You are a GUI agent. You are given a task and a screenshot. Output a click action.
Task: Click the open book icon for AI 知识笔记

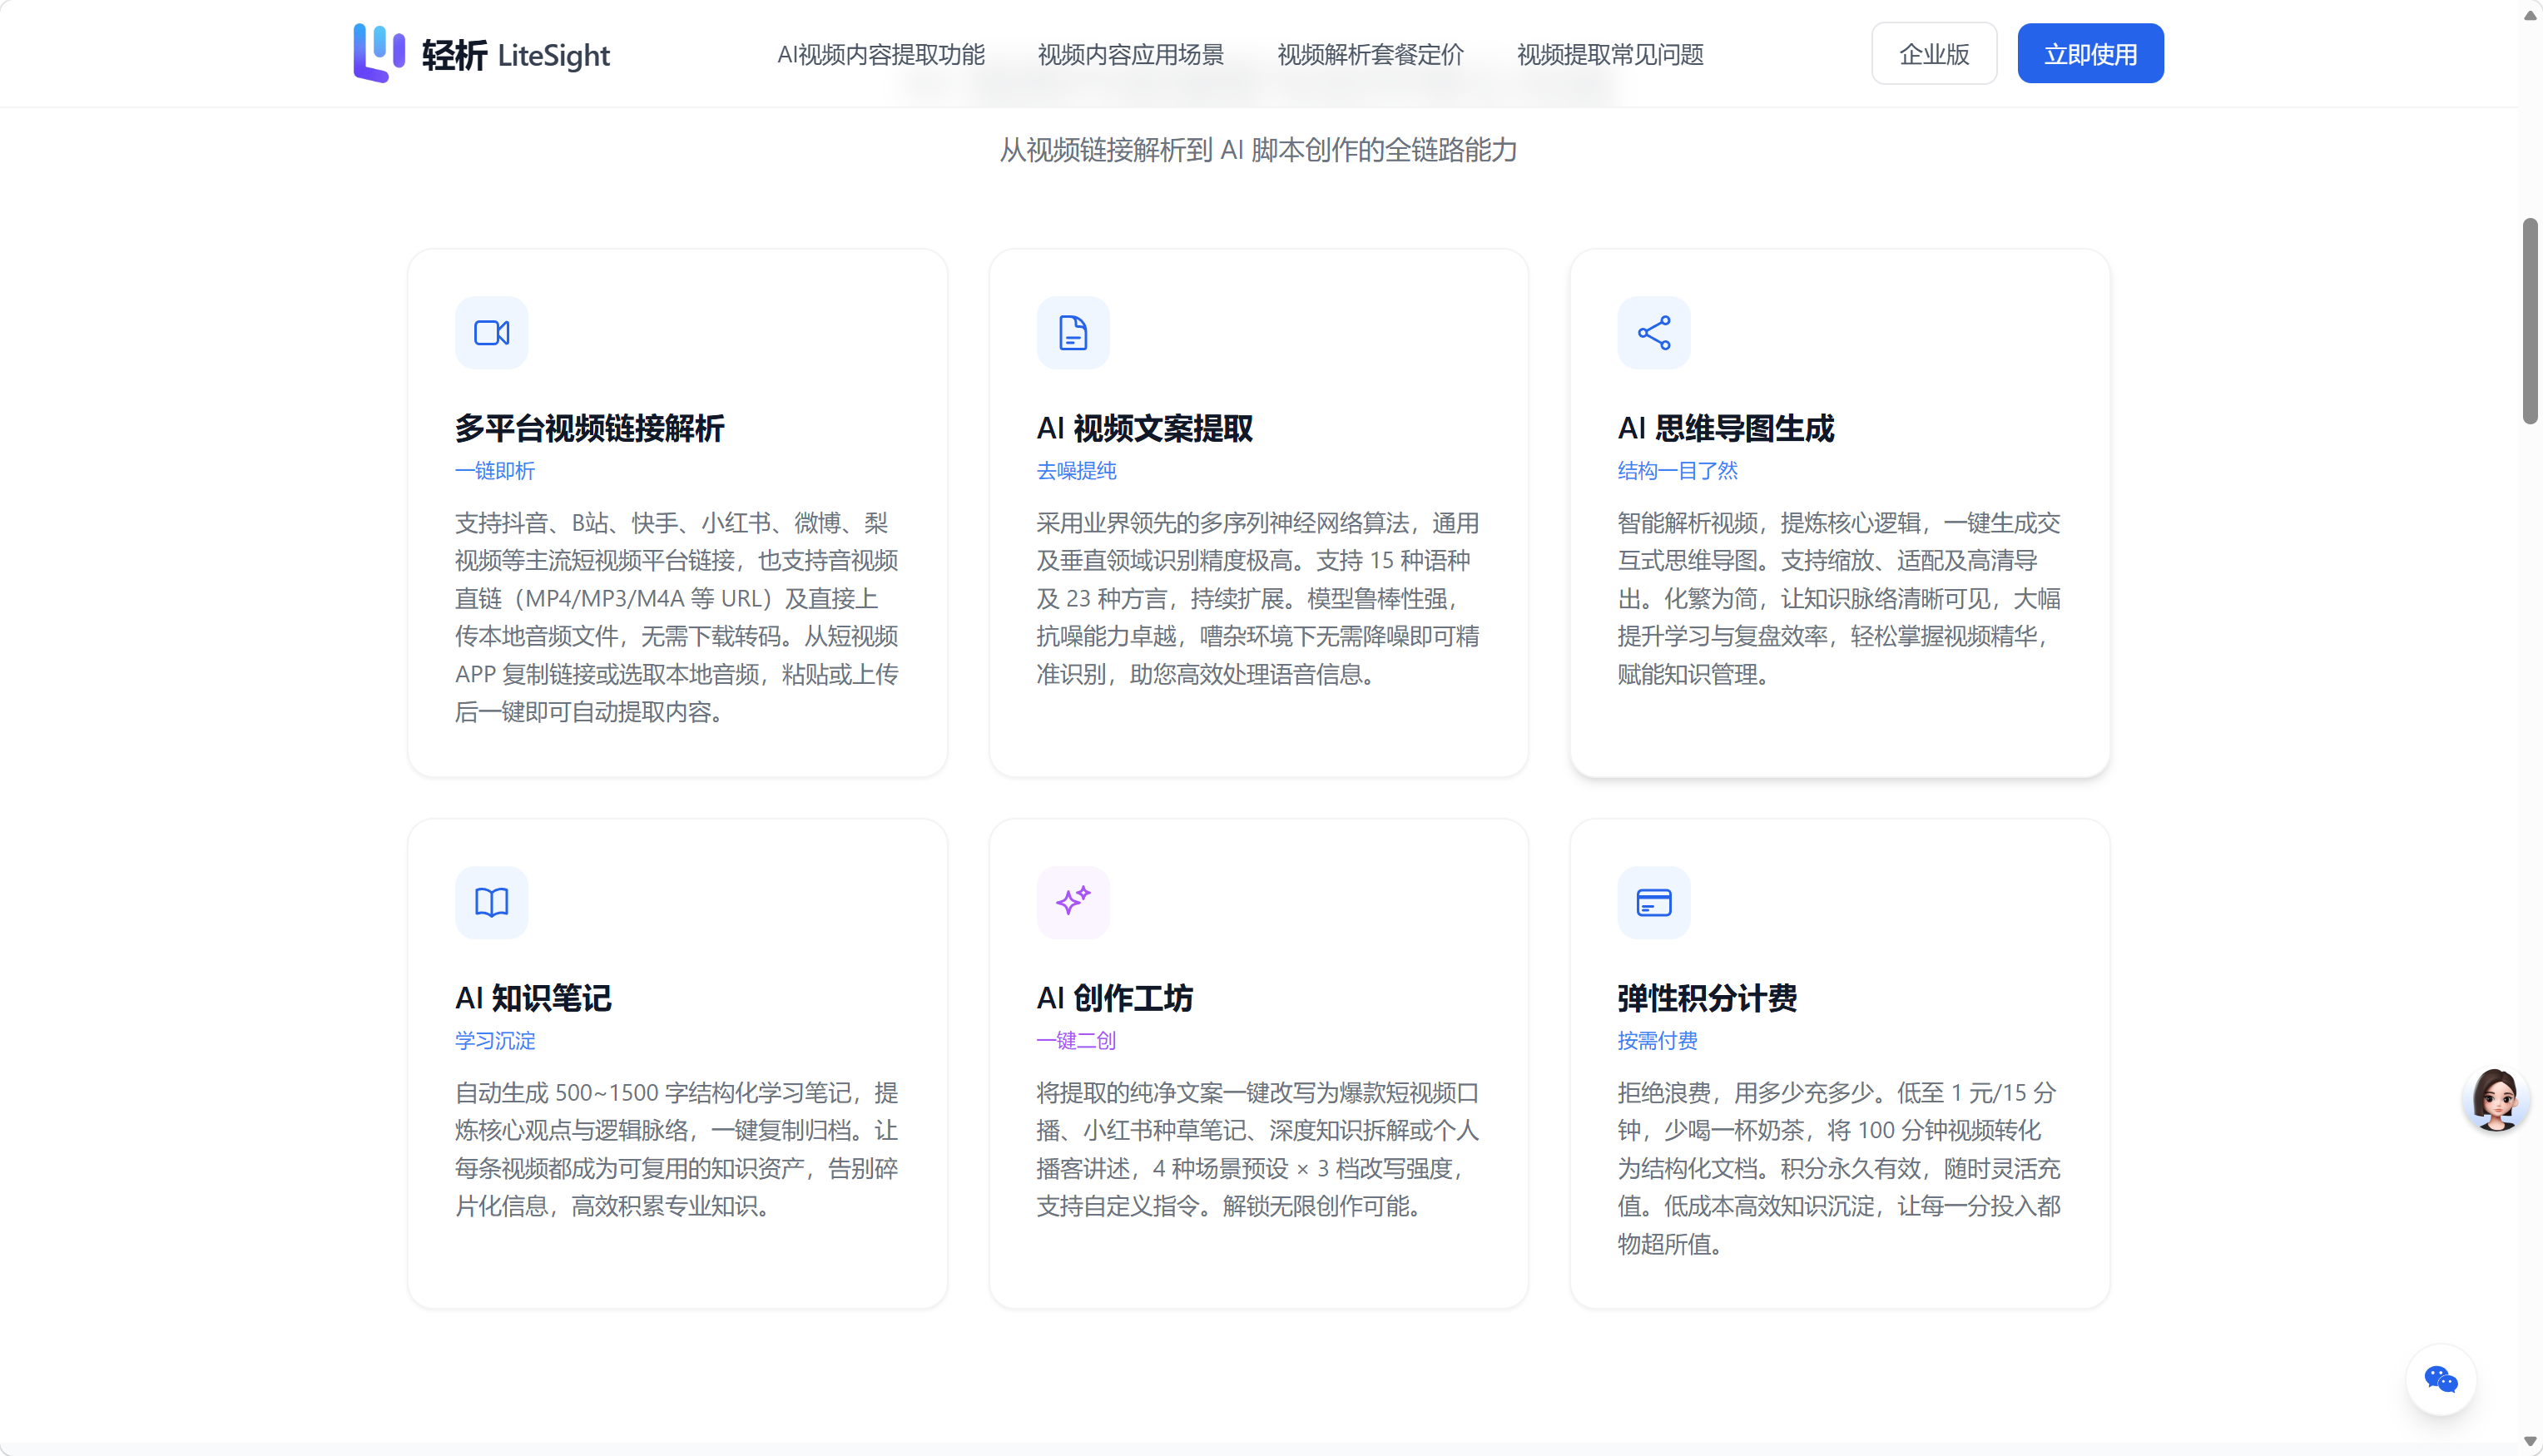pos(491,902)
